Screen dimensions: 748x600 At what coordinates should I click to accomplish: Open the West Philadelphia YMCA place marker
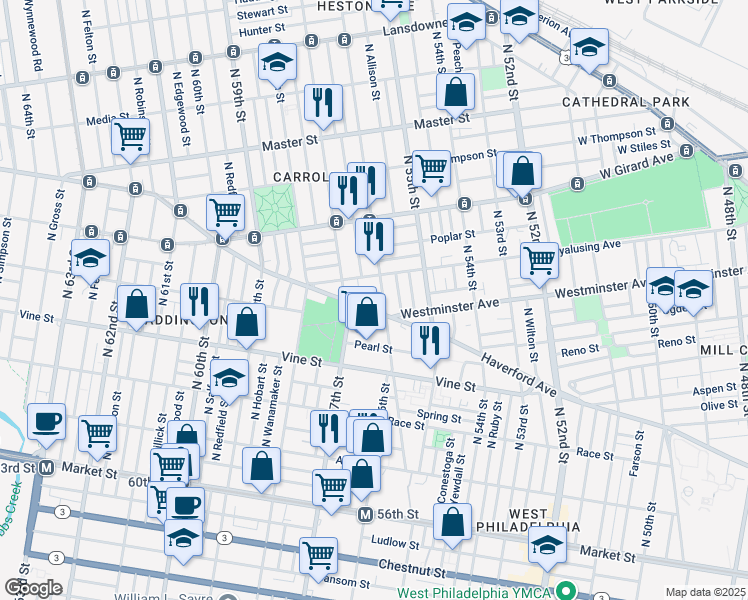point(568,588)
